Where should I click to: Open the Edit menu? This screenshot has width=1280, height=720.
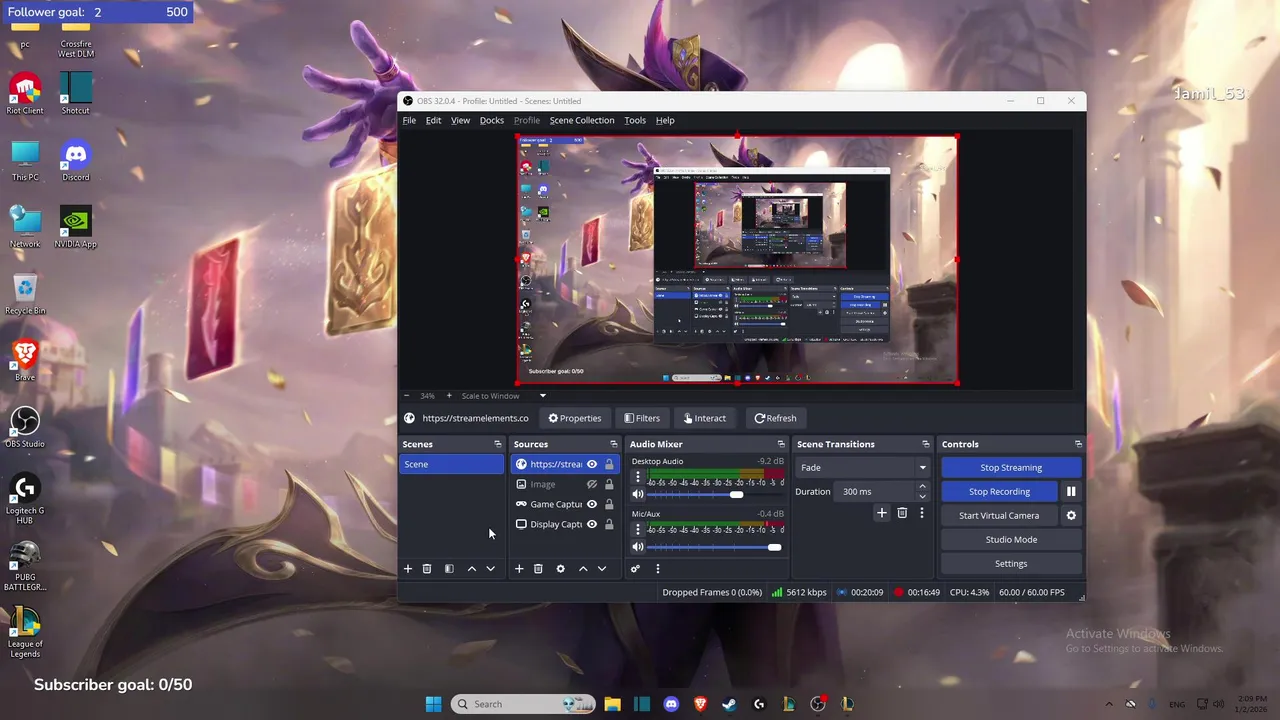tap(433, 120)
